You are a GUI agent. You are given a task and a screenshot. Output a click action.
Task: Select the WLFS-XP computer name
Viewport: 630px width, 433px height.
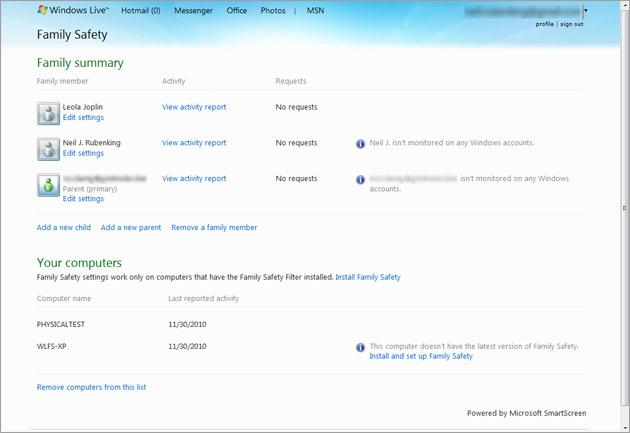coord(51,346)
